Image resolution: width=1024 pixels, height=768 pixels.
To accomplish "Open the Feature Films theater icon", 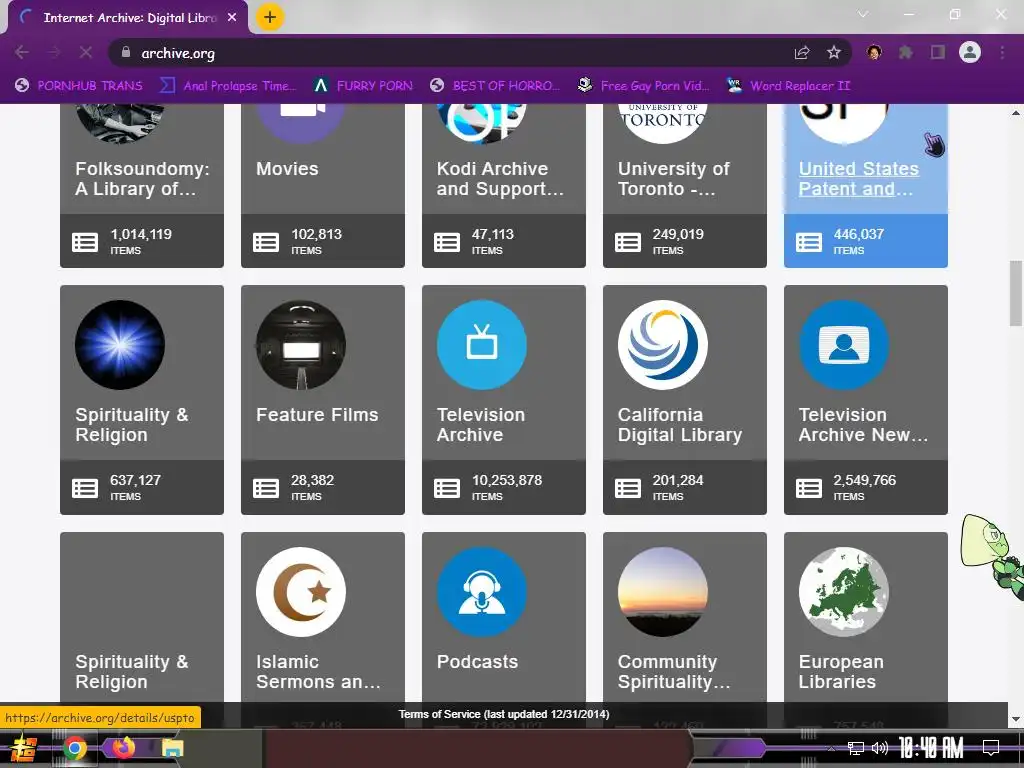I will [300, 345].
